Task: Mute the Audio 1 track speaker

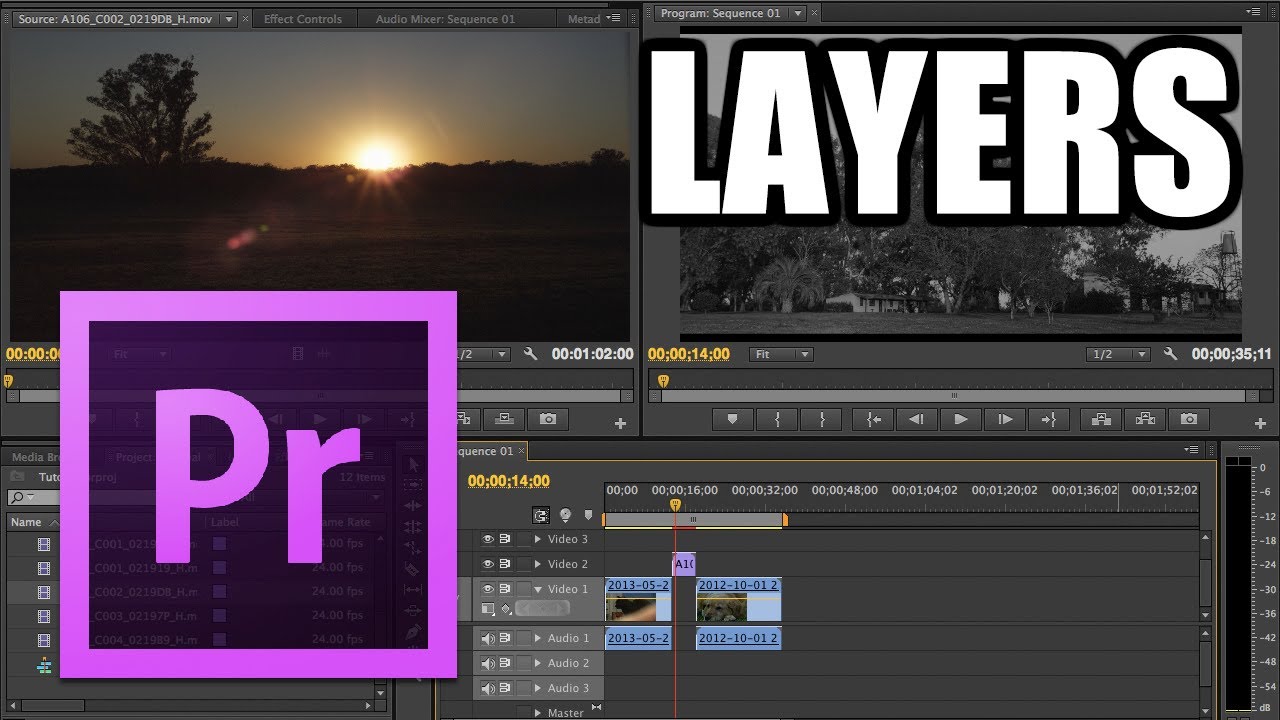Action: tap(488, 638)
